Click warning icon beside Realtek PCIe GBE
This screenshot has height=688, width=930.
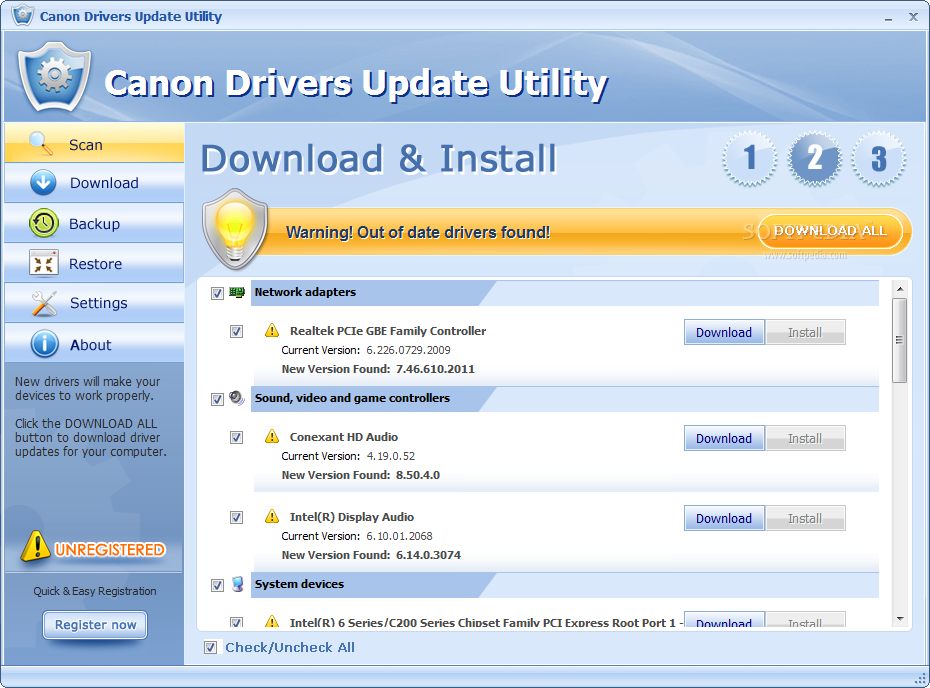pos(272,330)
